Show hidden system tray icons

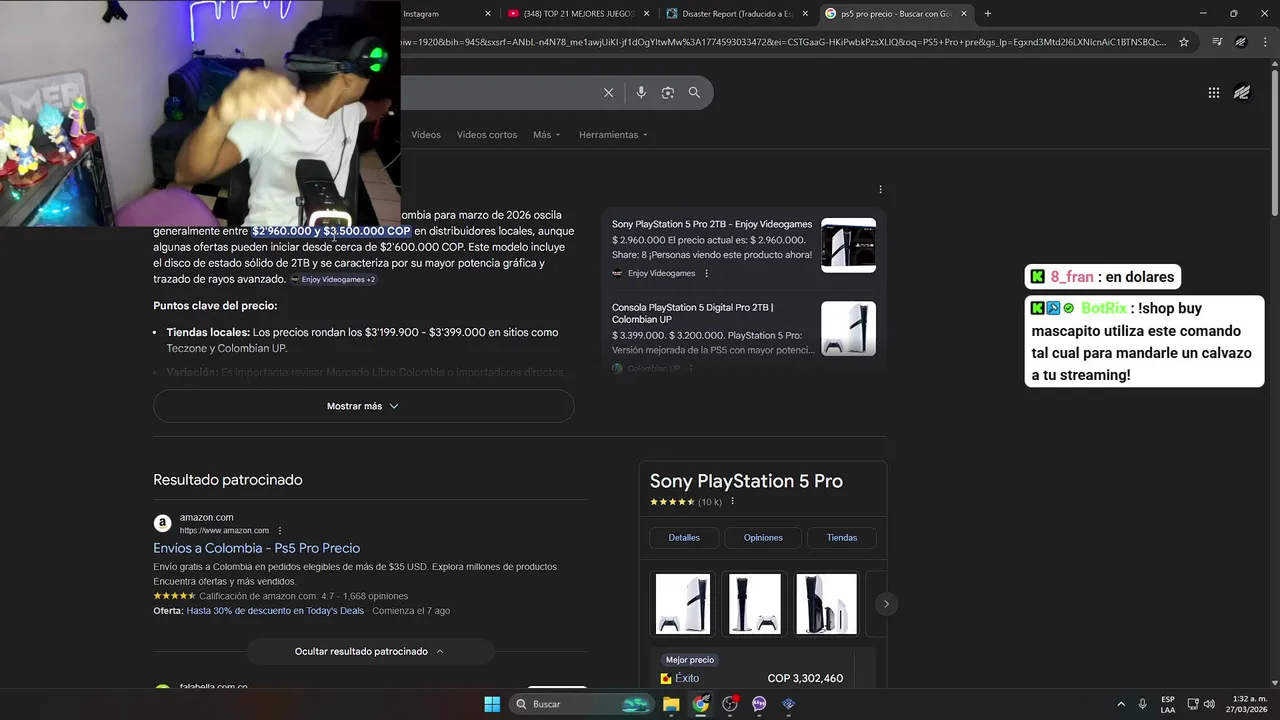click(x=1121, y=704)
